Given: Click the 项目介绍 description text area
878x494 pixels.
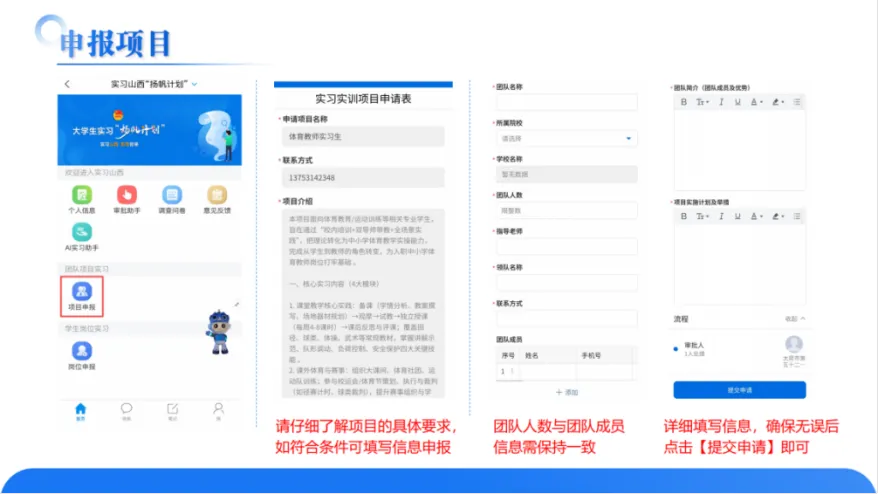Looking at the screenshot, I should [363, 303].
